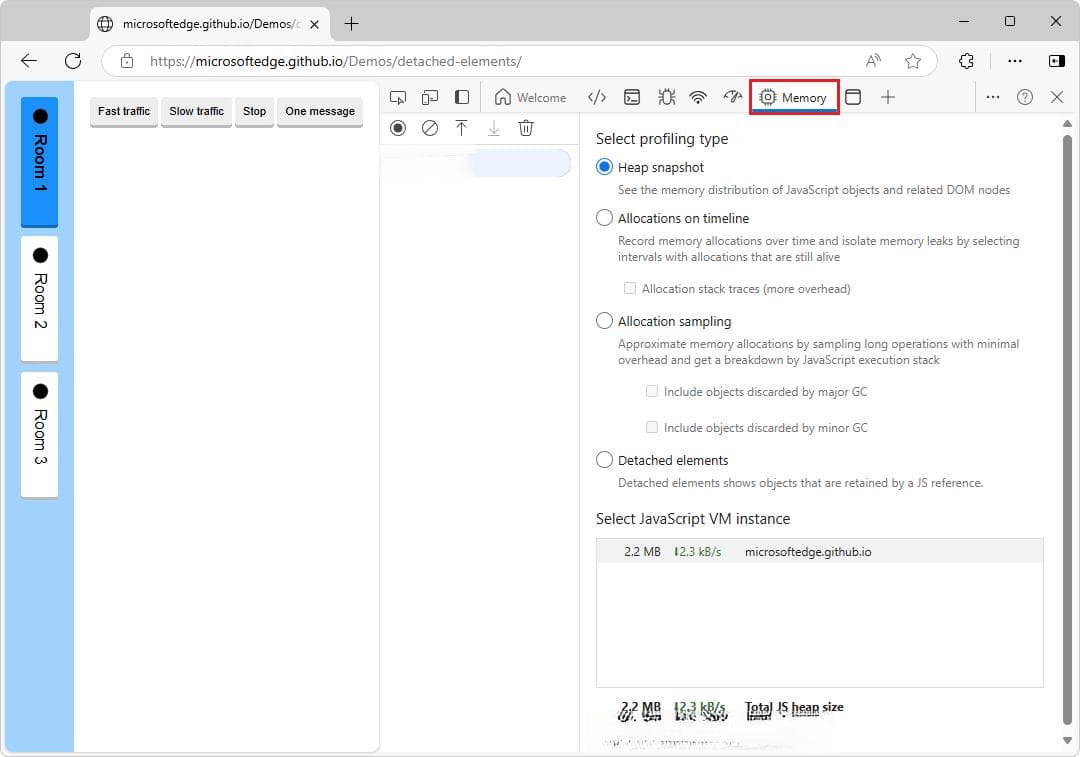Open DevTools help question icon
This screenshot has height=757, width=1080.
tap(1025, 97)
